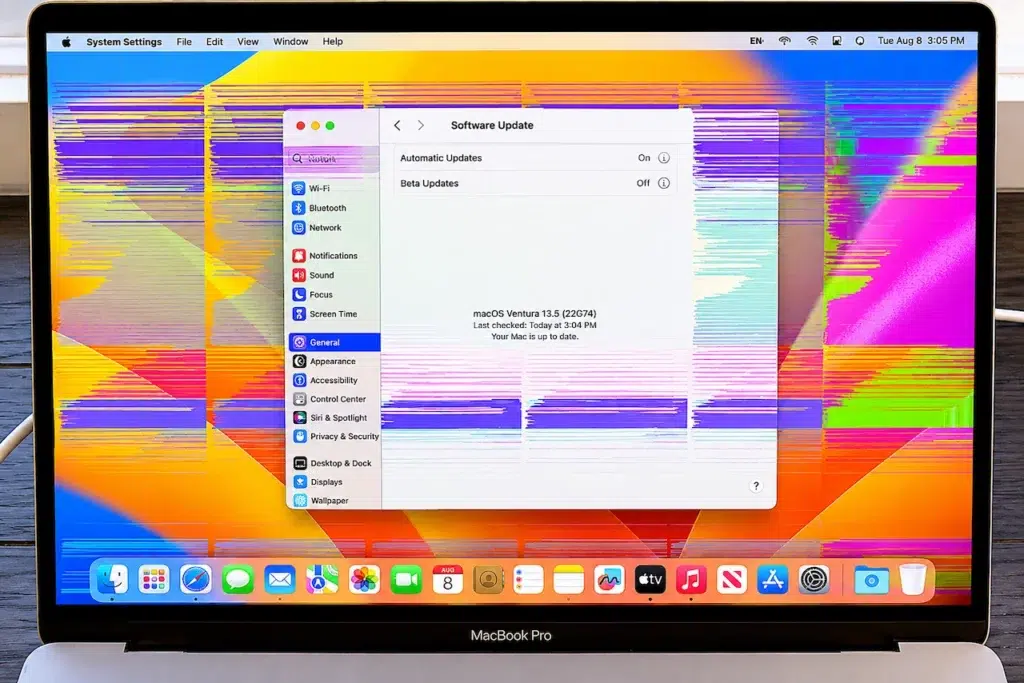The height and width of the screenshot is (683, 1024).
Task: Open Wi-Fi settings in sidebar
Action: click(x=333, y=188)
